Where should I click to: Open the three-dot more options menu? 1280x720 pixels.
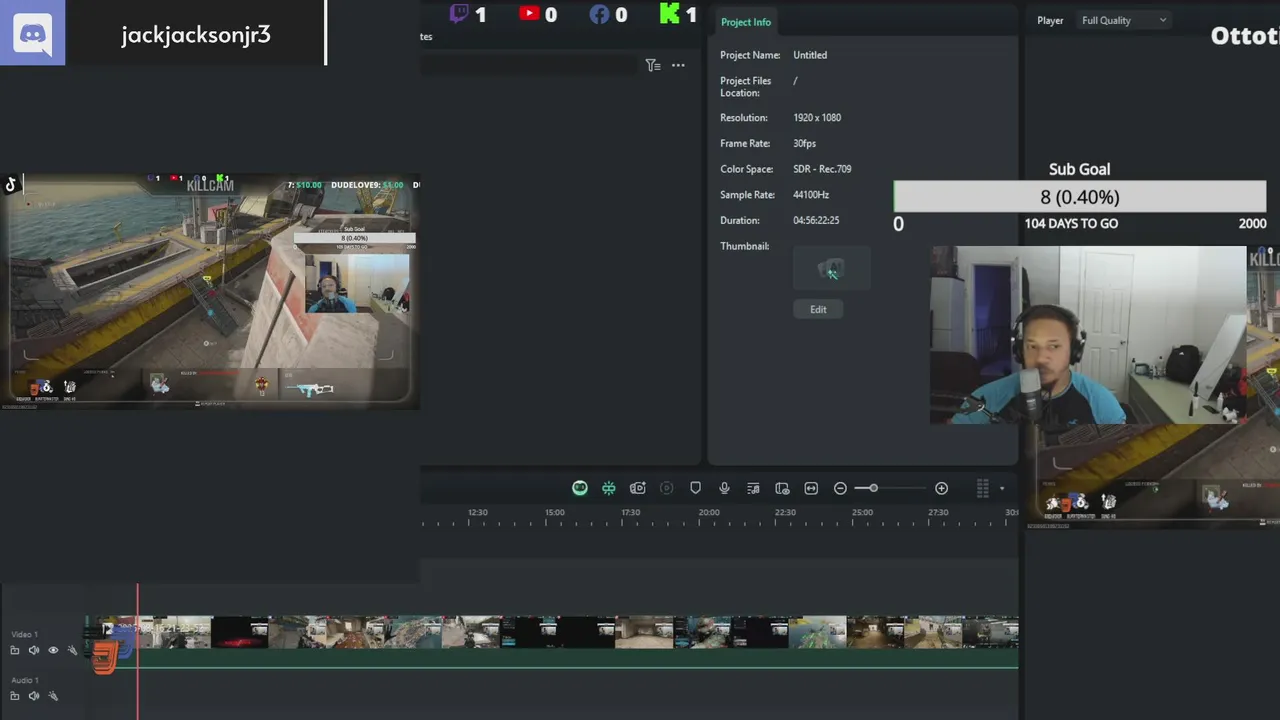tap(678, 65)
